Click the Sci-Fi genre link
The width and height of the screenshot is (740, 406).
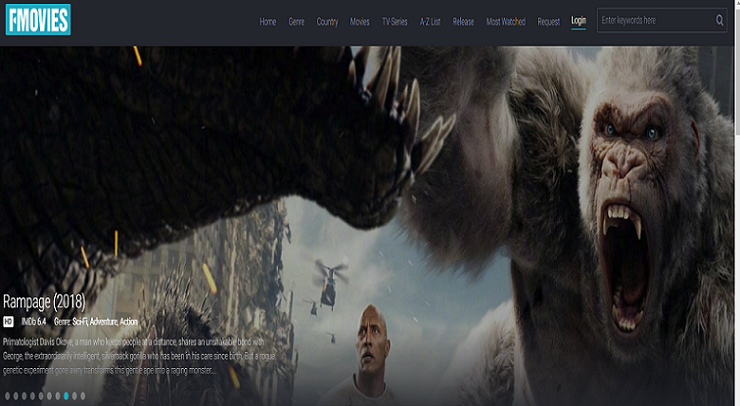click(80, 321)
